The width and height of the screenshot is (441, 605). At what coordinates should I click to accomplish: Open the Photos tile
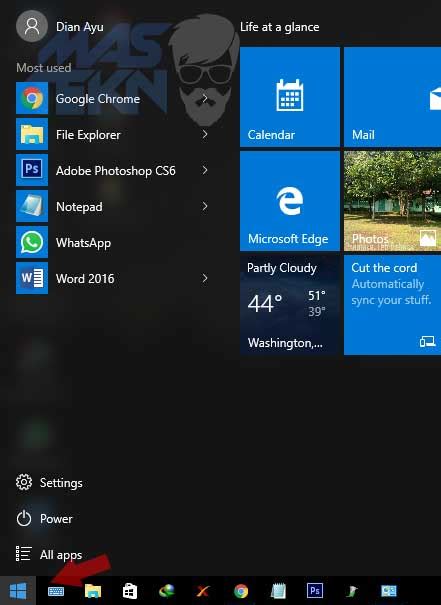pyautogui.click(x=392, y=201)
